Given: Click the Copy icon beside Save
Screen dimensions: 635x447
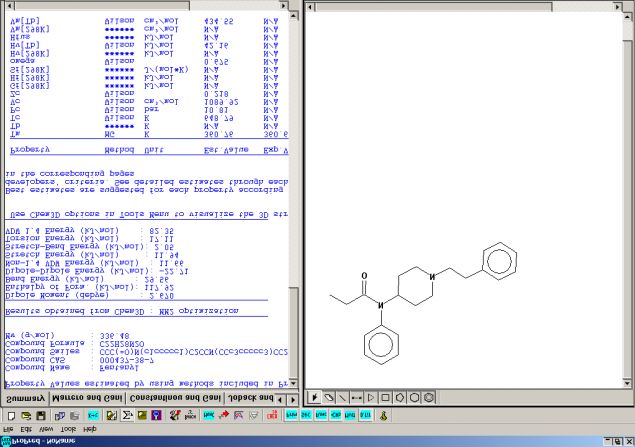Looking at the screenshot, I should click(60, 416).
